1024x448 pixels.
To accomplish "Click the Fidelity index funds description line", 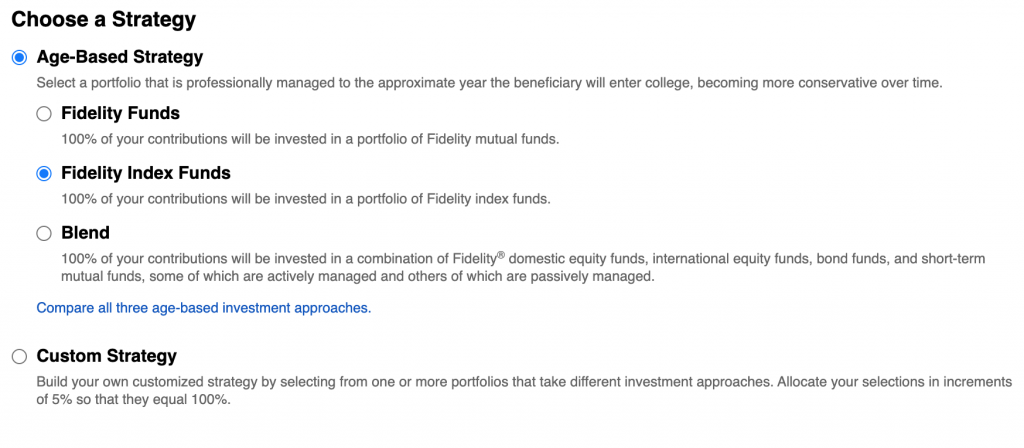I will 306,199.
